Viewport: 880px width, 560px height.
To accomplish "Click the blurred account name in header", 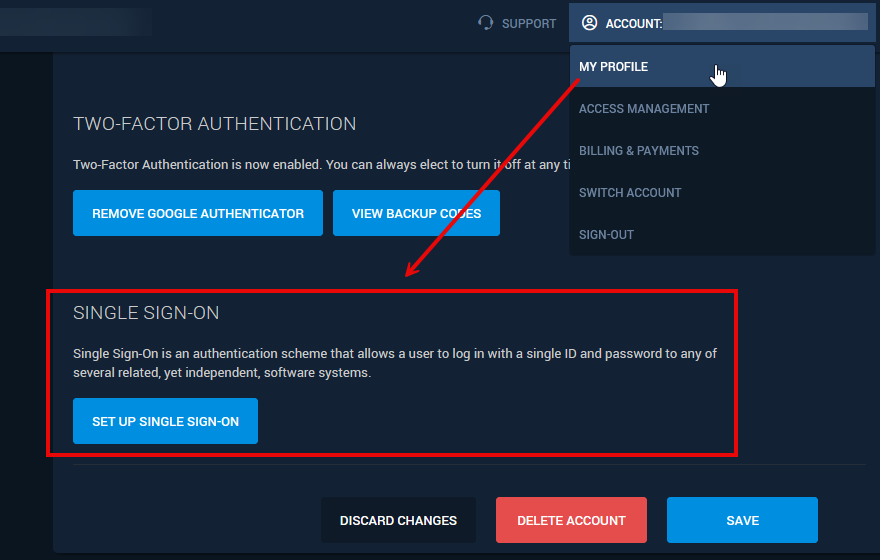I will pos(765,23).
